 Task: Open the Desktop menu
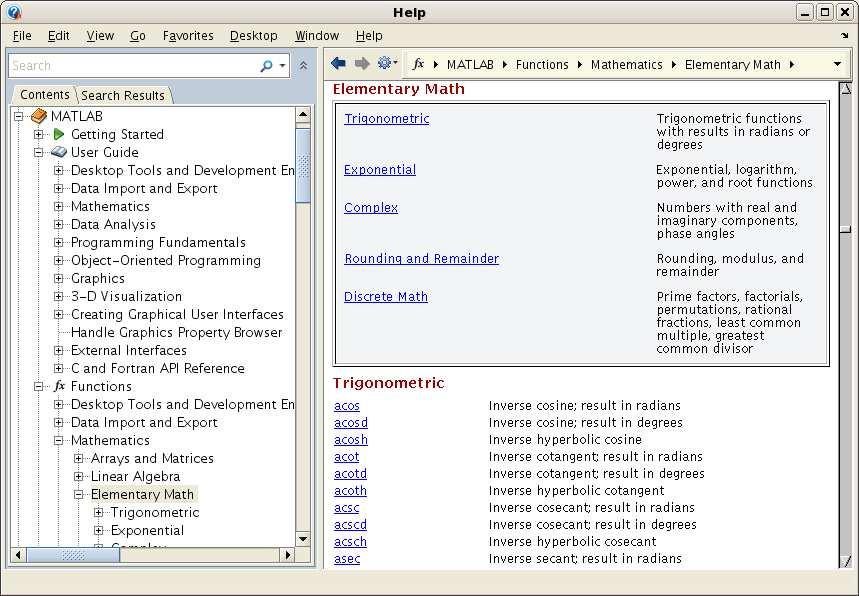254,36
